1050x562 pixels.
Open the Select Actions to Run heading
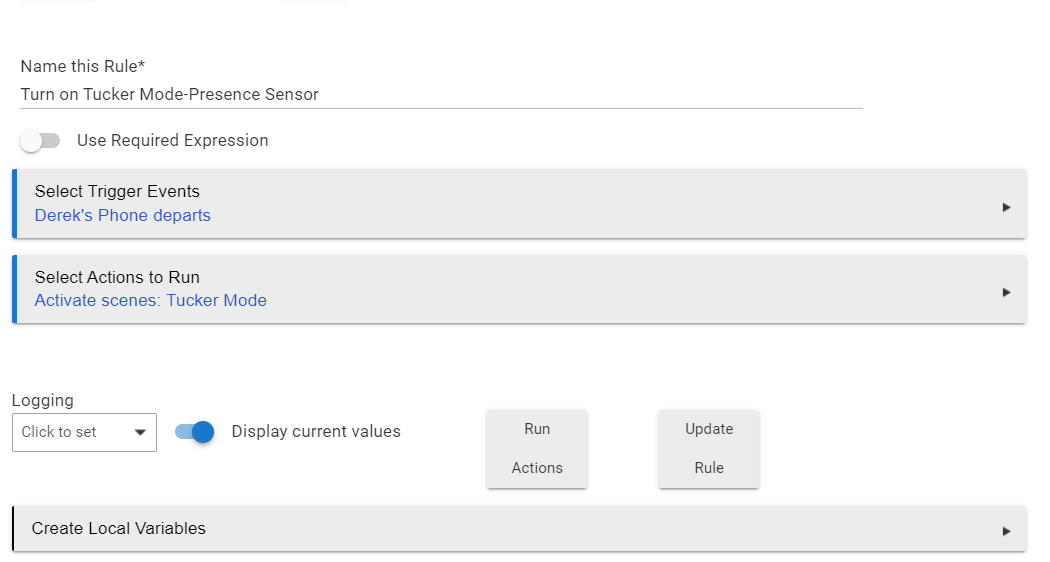click(117, 277)
